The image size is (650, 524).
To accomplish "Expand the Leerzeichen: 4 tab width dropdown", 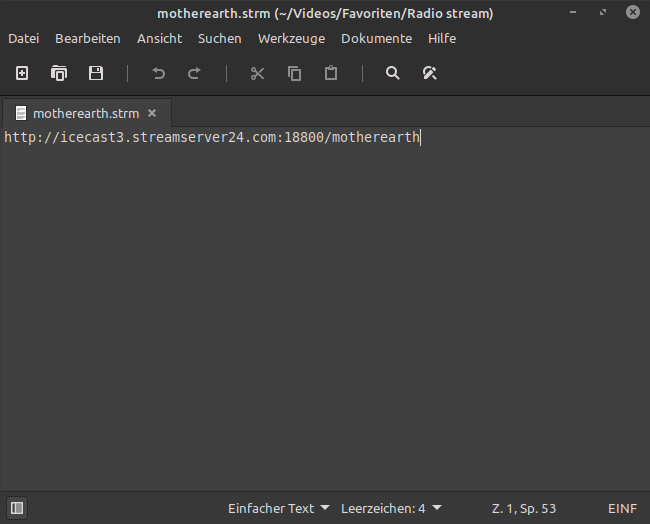I will [391, 508].
